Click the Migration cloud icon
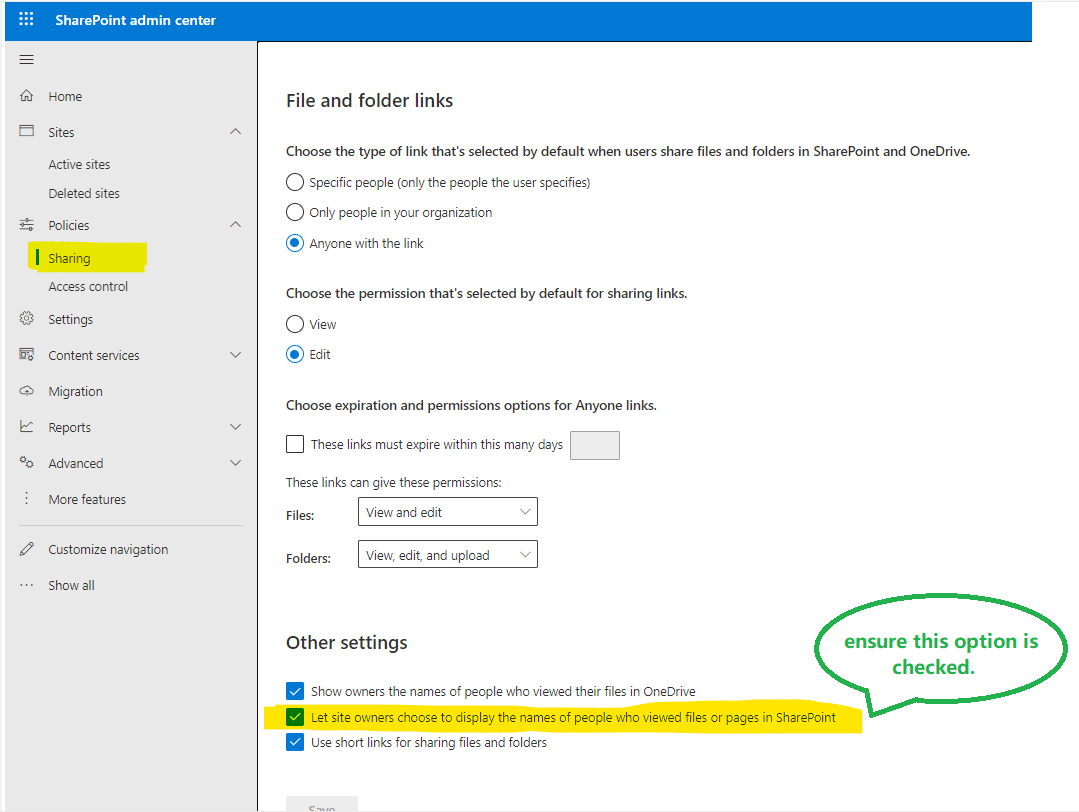Image resolution: width=1079 pixels, height=812 pixels. point(26,391)
